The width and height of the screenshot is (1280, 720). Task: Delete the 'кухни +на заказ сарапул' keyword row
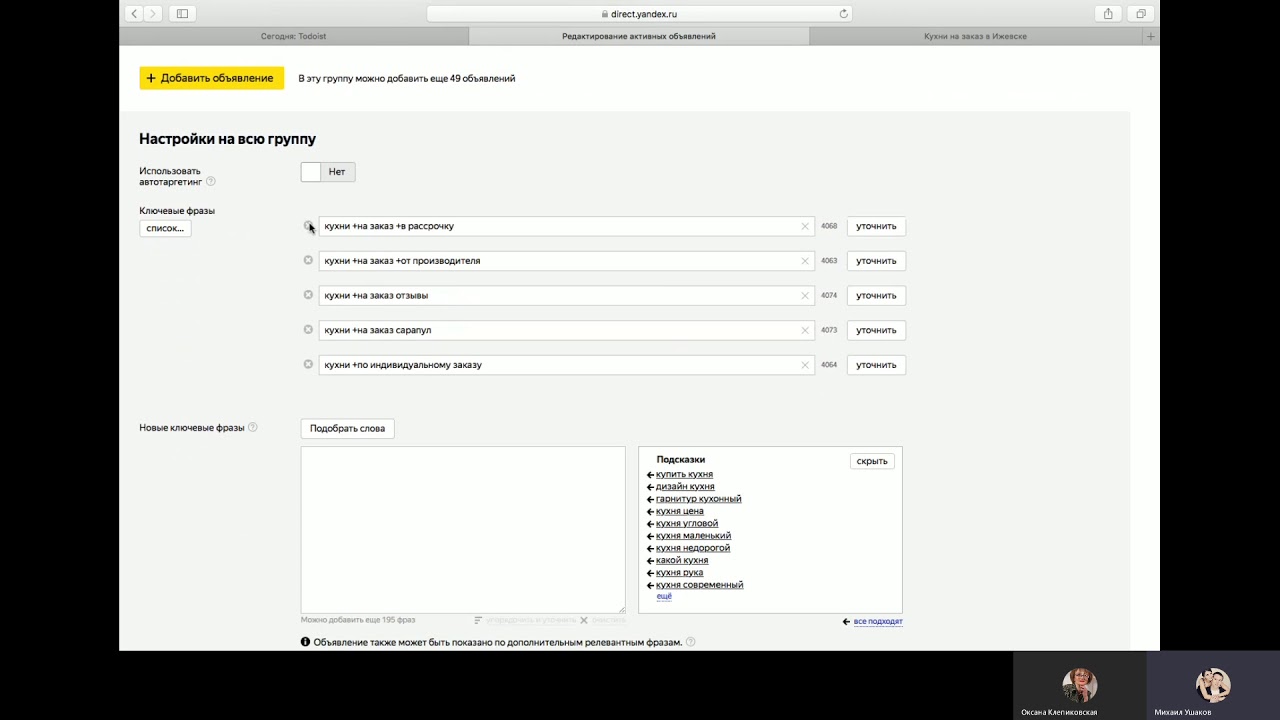click(308, 330)
